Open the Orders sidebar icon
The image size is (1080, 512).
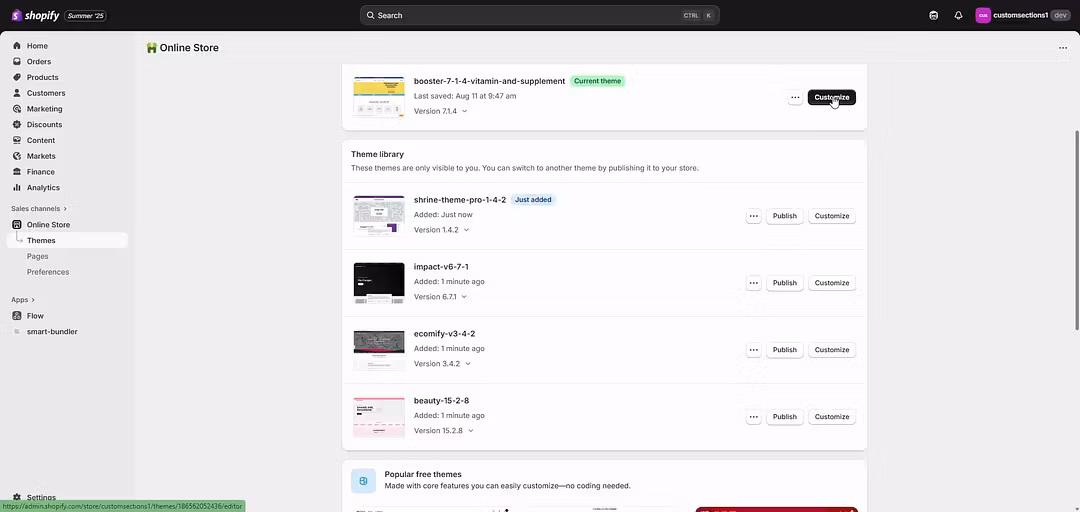17,62
